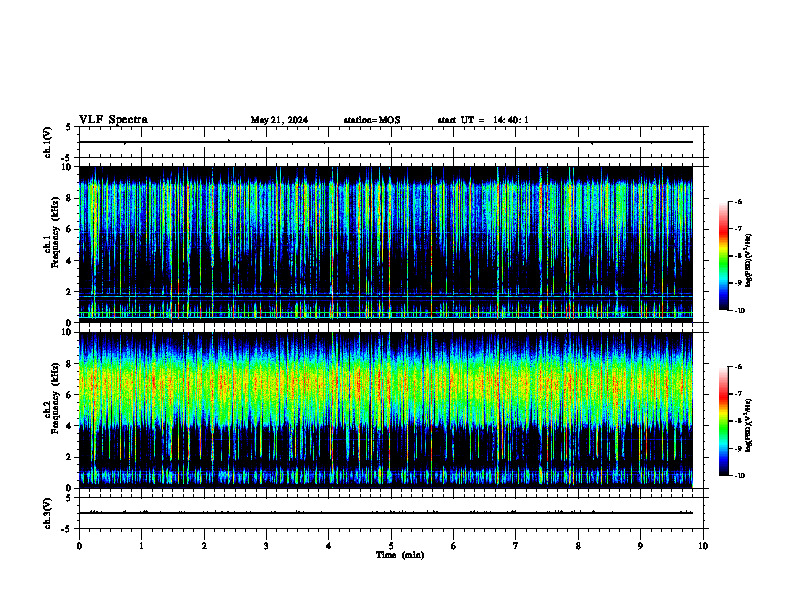
Task: Click the ch.3 voltage trace line in the bottom strip
Action: coord(385,513)
